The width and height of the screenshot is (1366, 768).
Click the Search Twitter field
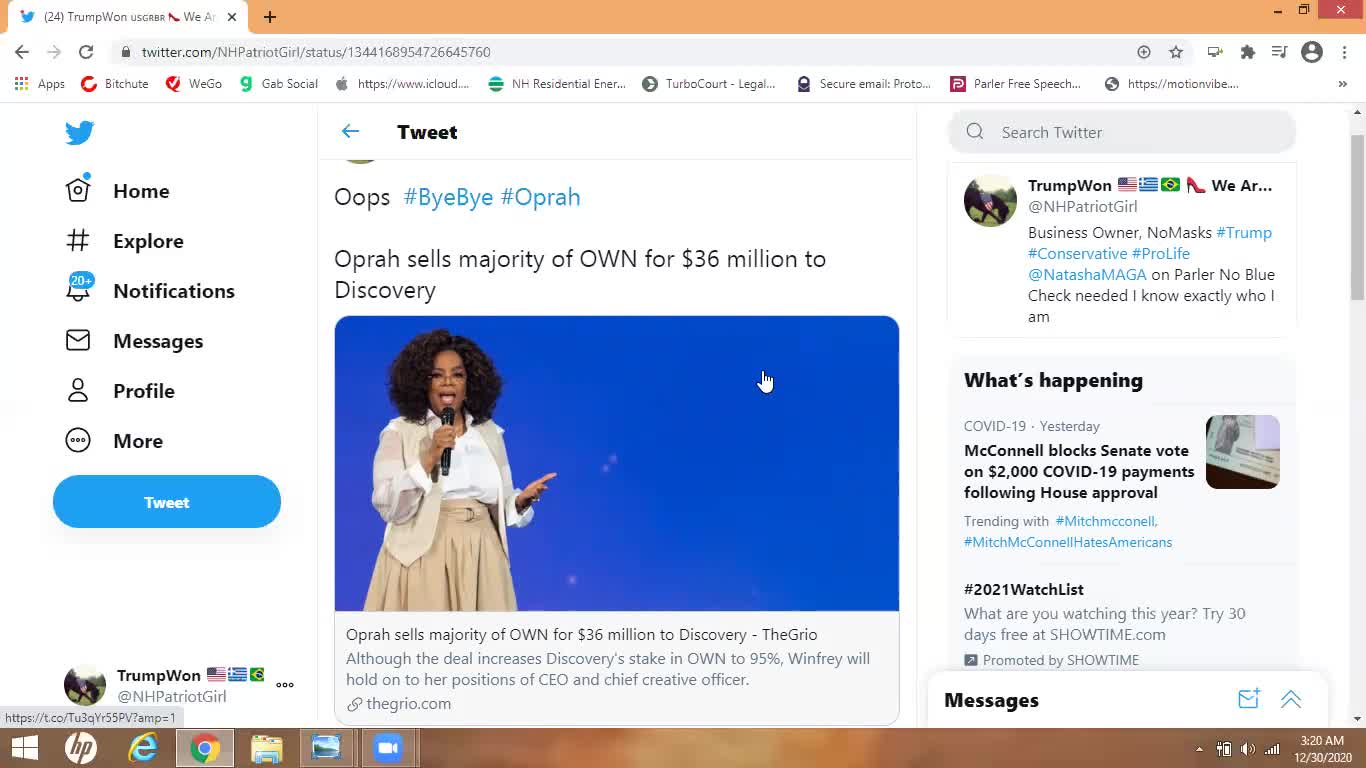(1122, 132)
